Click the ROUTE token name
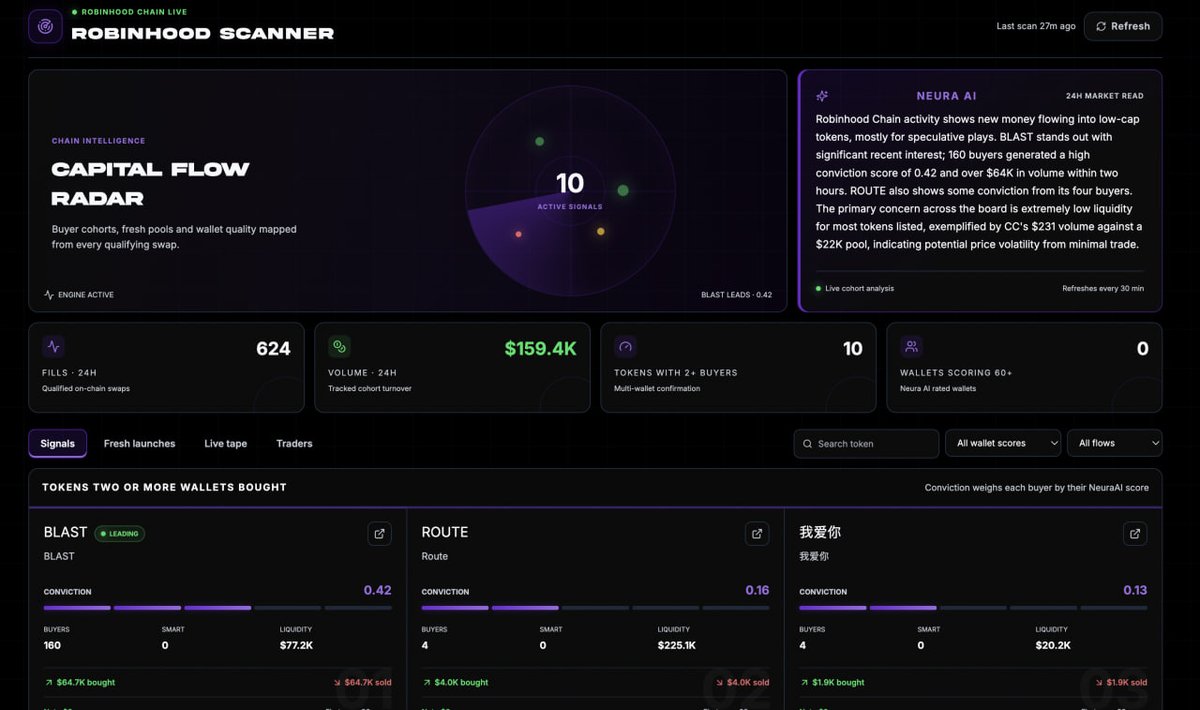This screenshot has width=1200, height=710. click(445, 532)
